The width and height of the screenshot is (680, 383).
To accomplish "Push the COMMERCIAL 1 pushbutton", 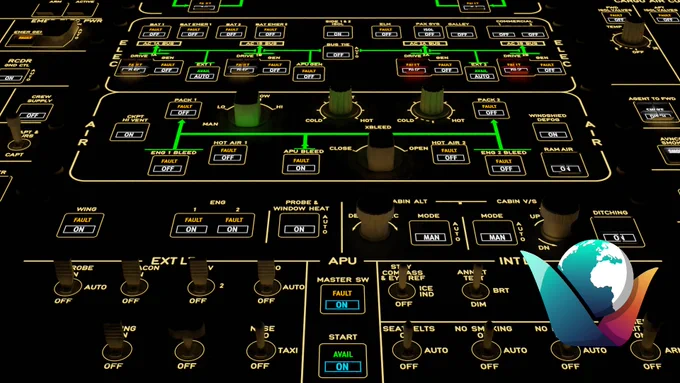I will 503,32.
